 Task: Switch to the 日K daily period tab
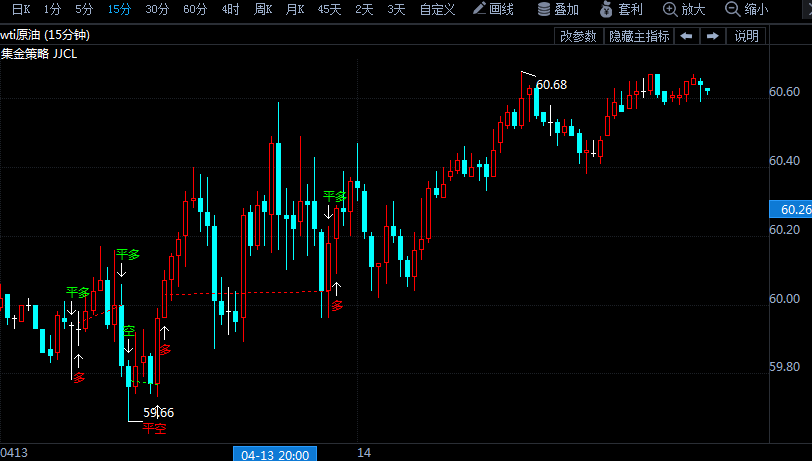pos(21,9)
